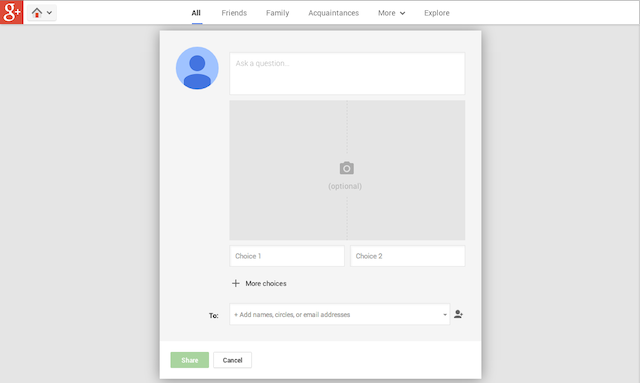Image resolution: width=640 pixels, height=383 pixels.
Task: Click the Choice 1 input field
Action: pyautogui.click(x=287, y=256)
